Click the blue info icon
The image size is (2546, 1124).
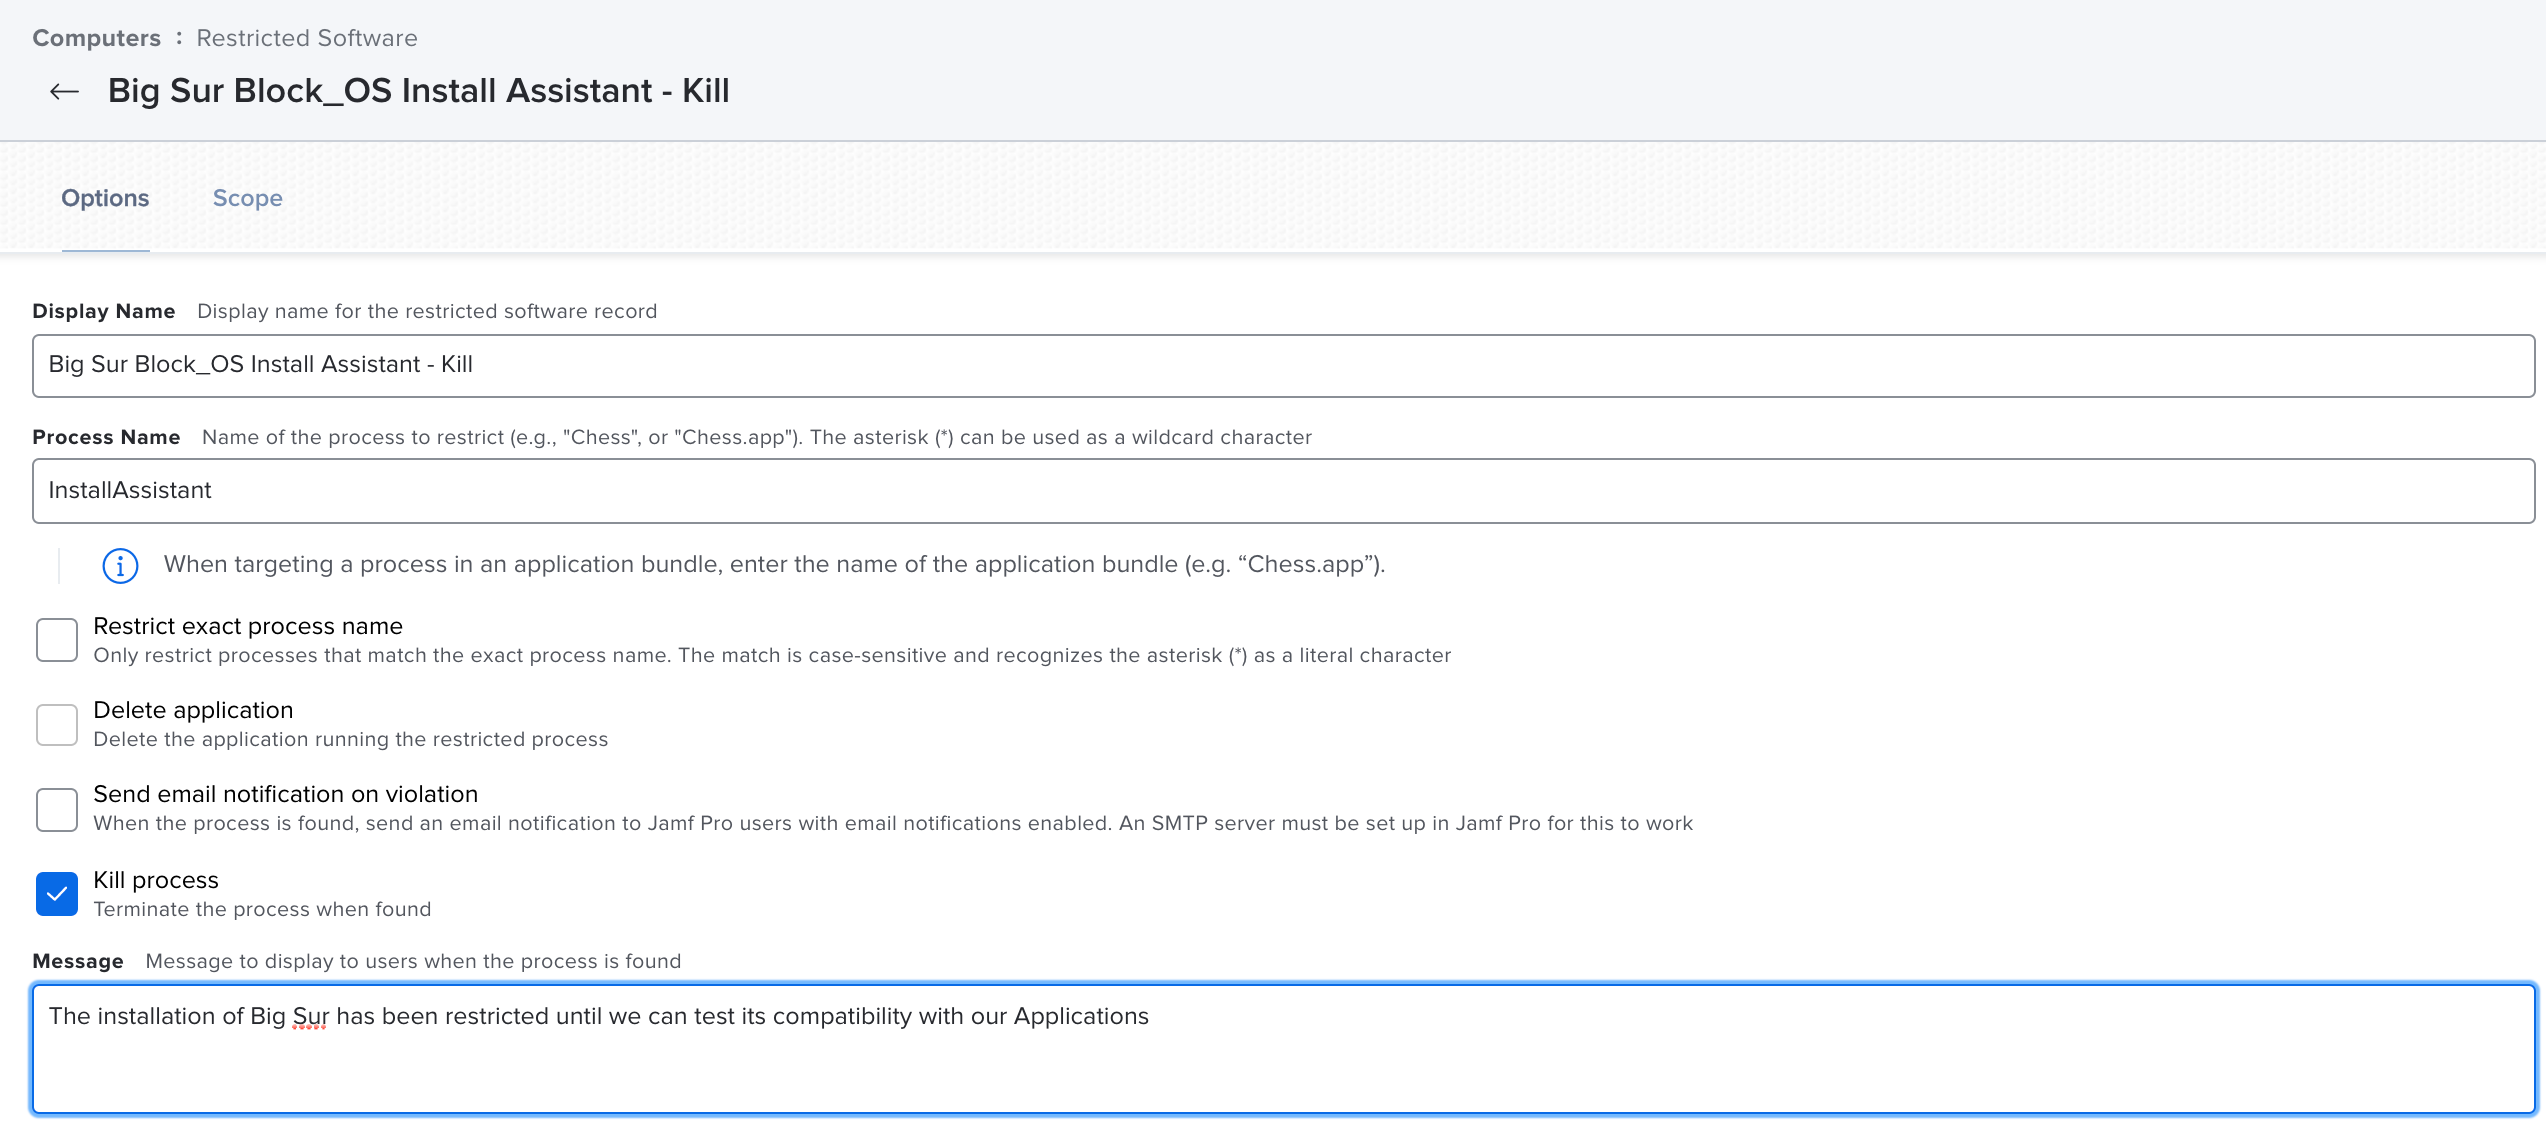click(x=120, y=565)
